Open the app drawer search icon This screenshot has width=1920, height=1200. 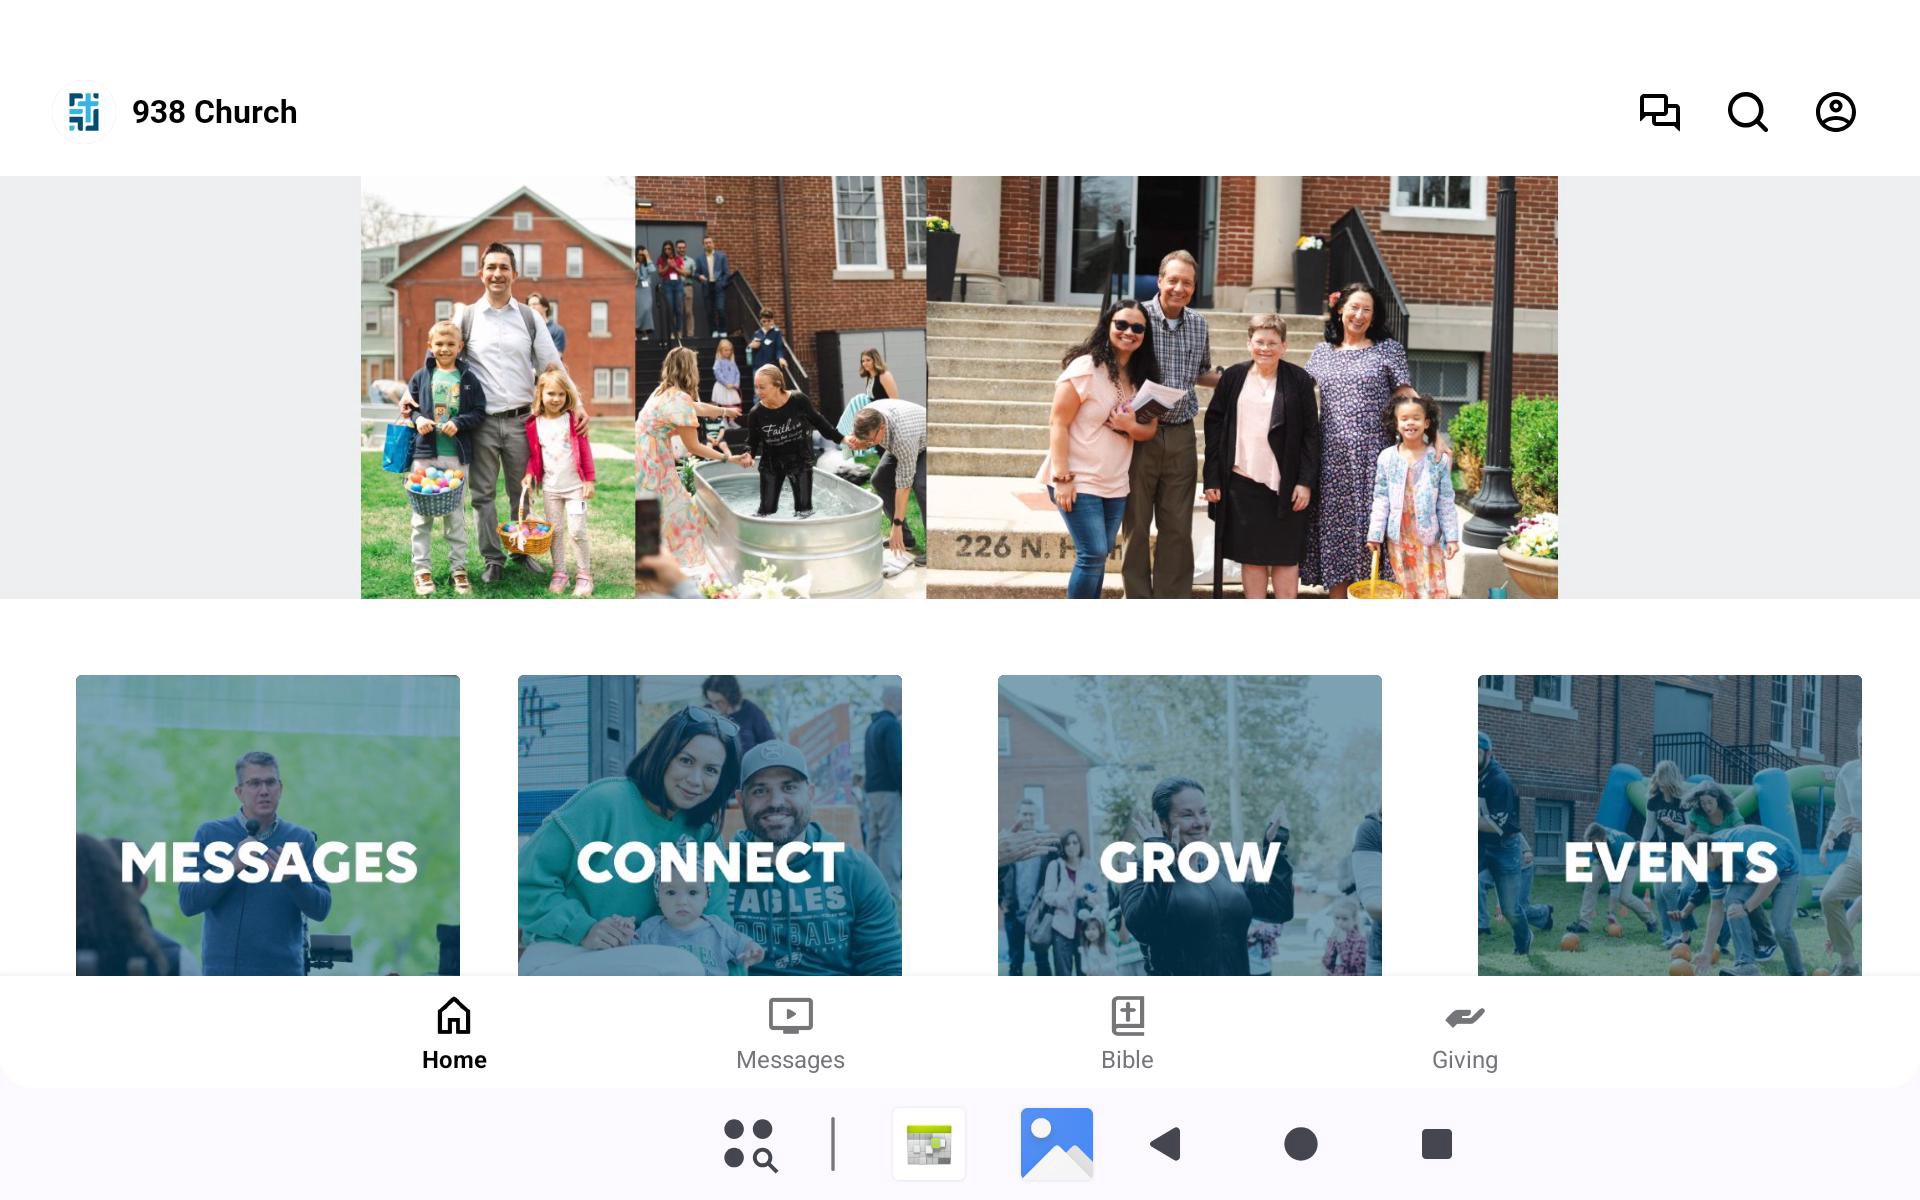[x=750, y=1144]
